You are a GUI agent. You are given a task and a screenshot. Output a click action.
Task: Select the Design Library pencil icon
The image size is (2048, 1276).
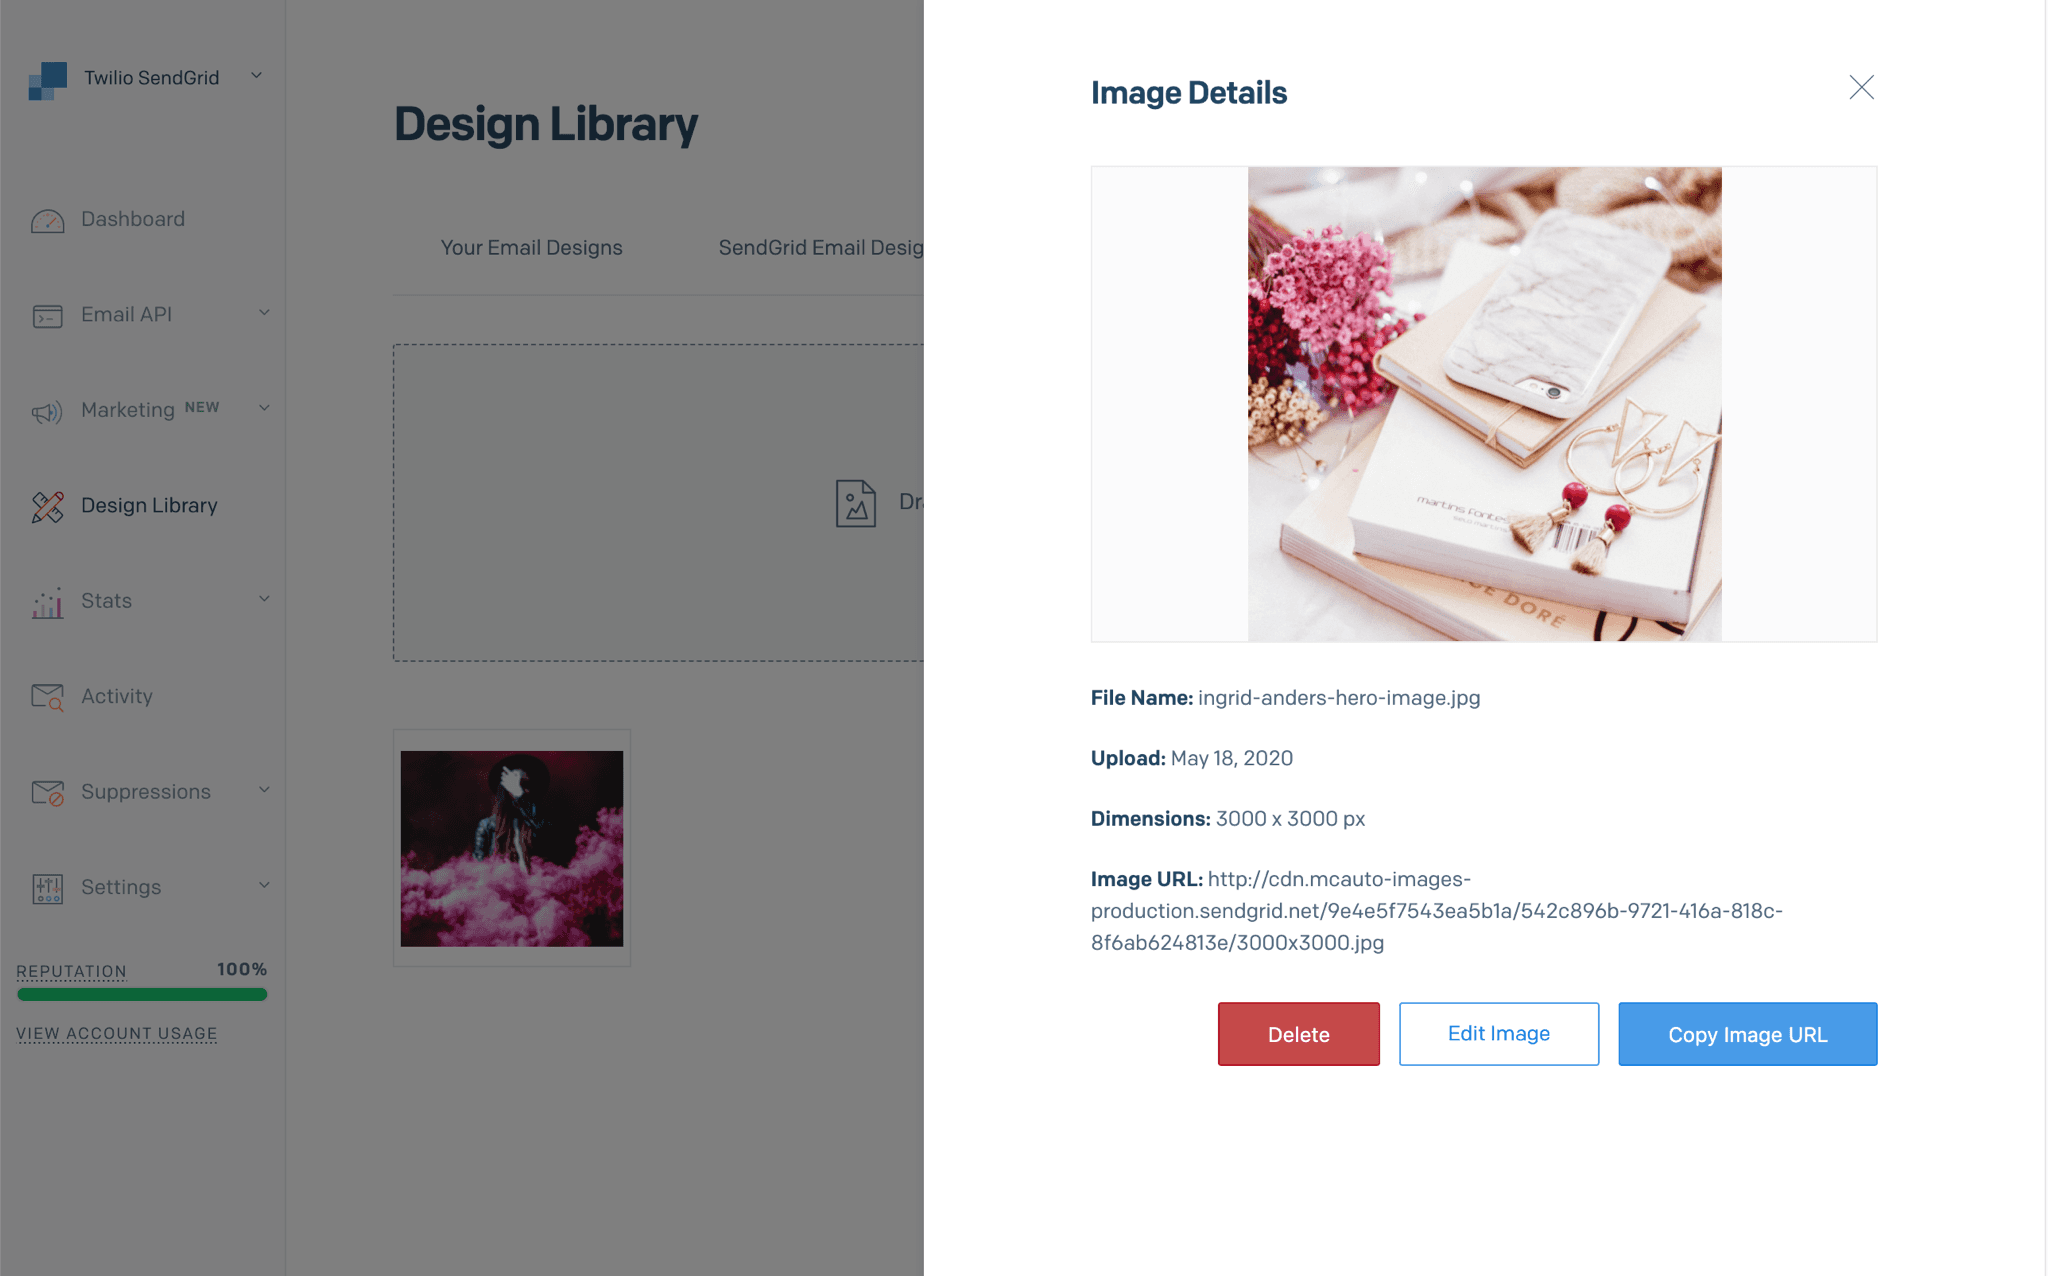point(46,505)
